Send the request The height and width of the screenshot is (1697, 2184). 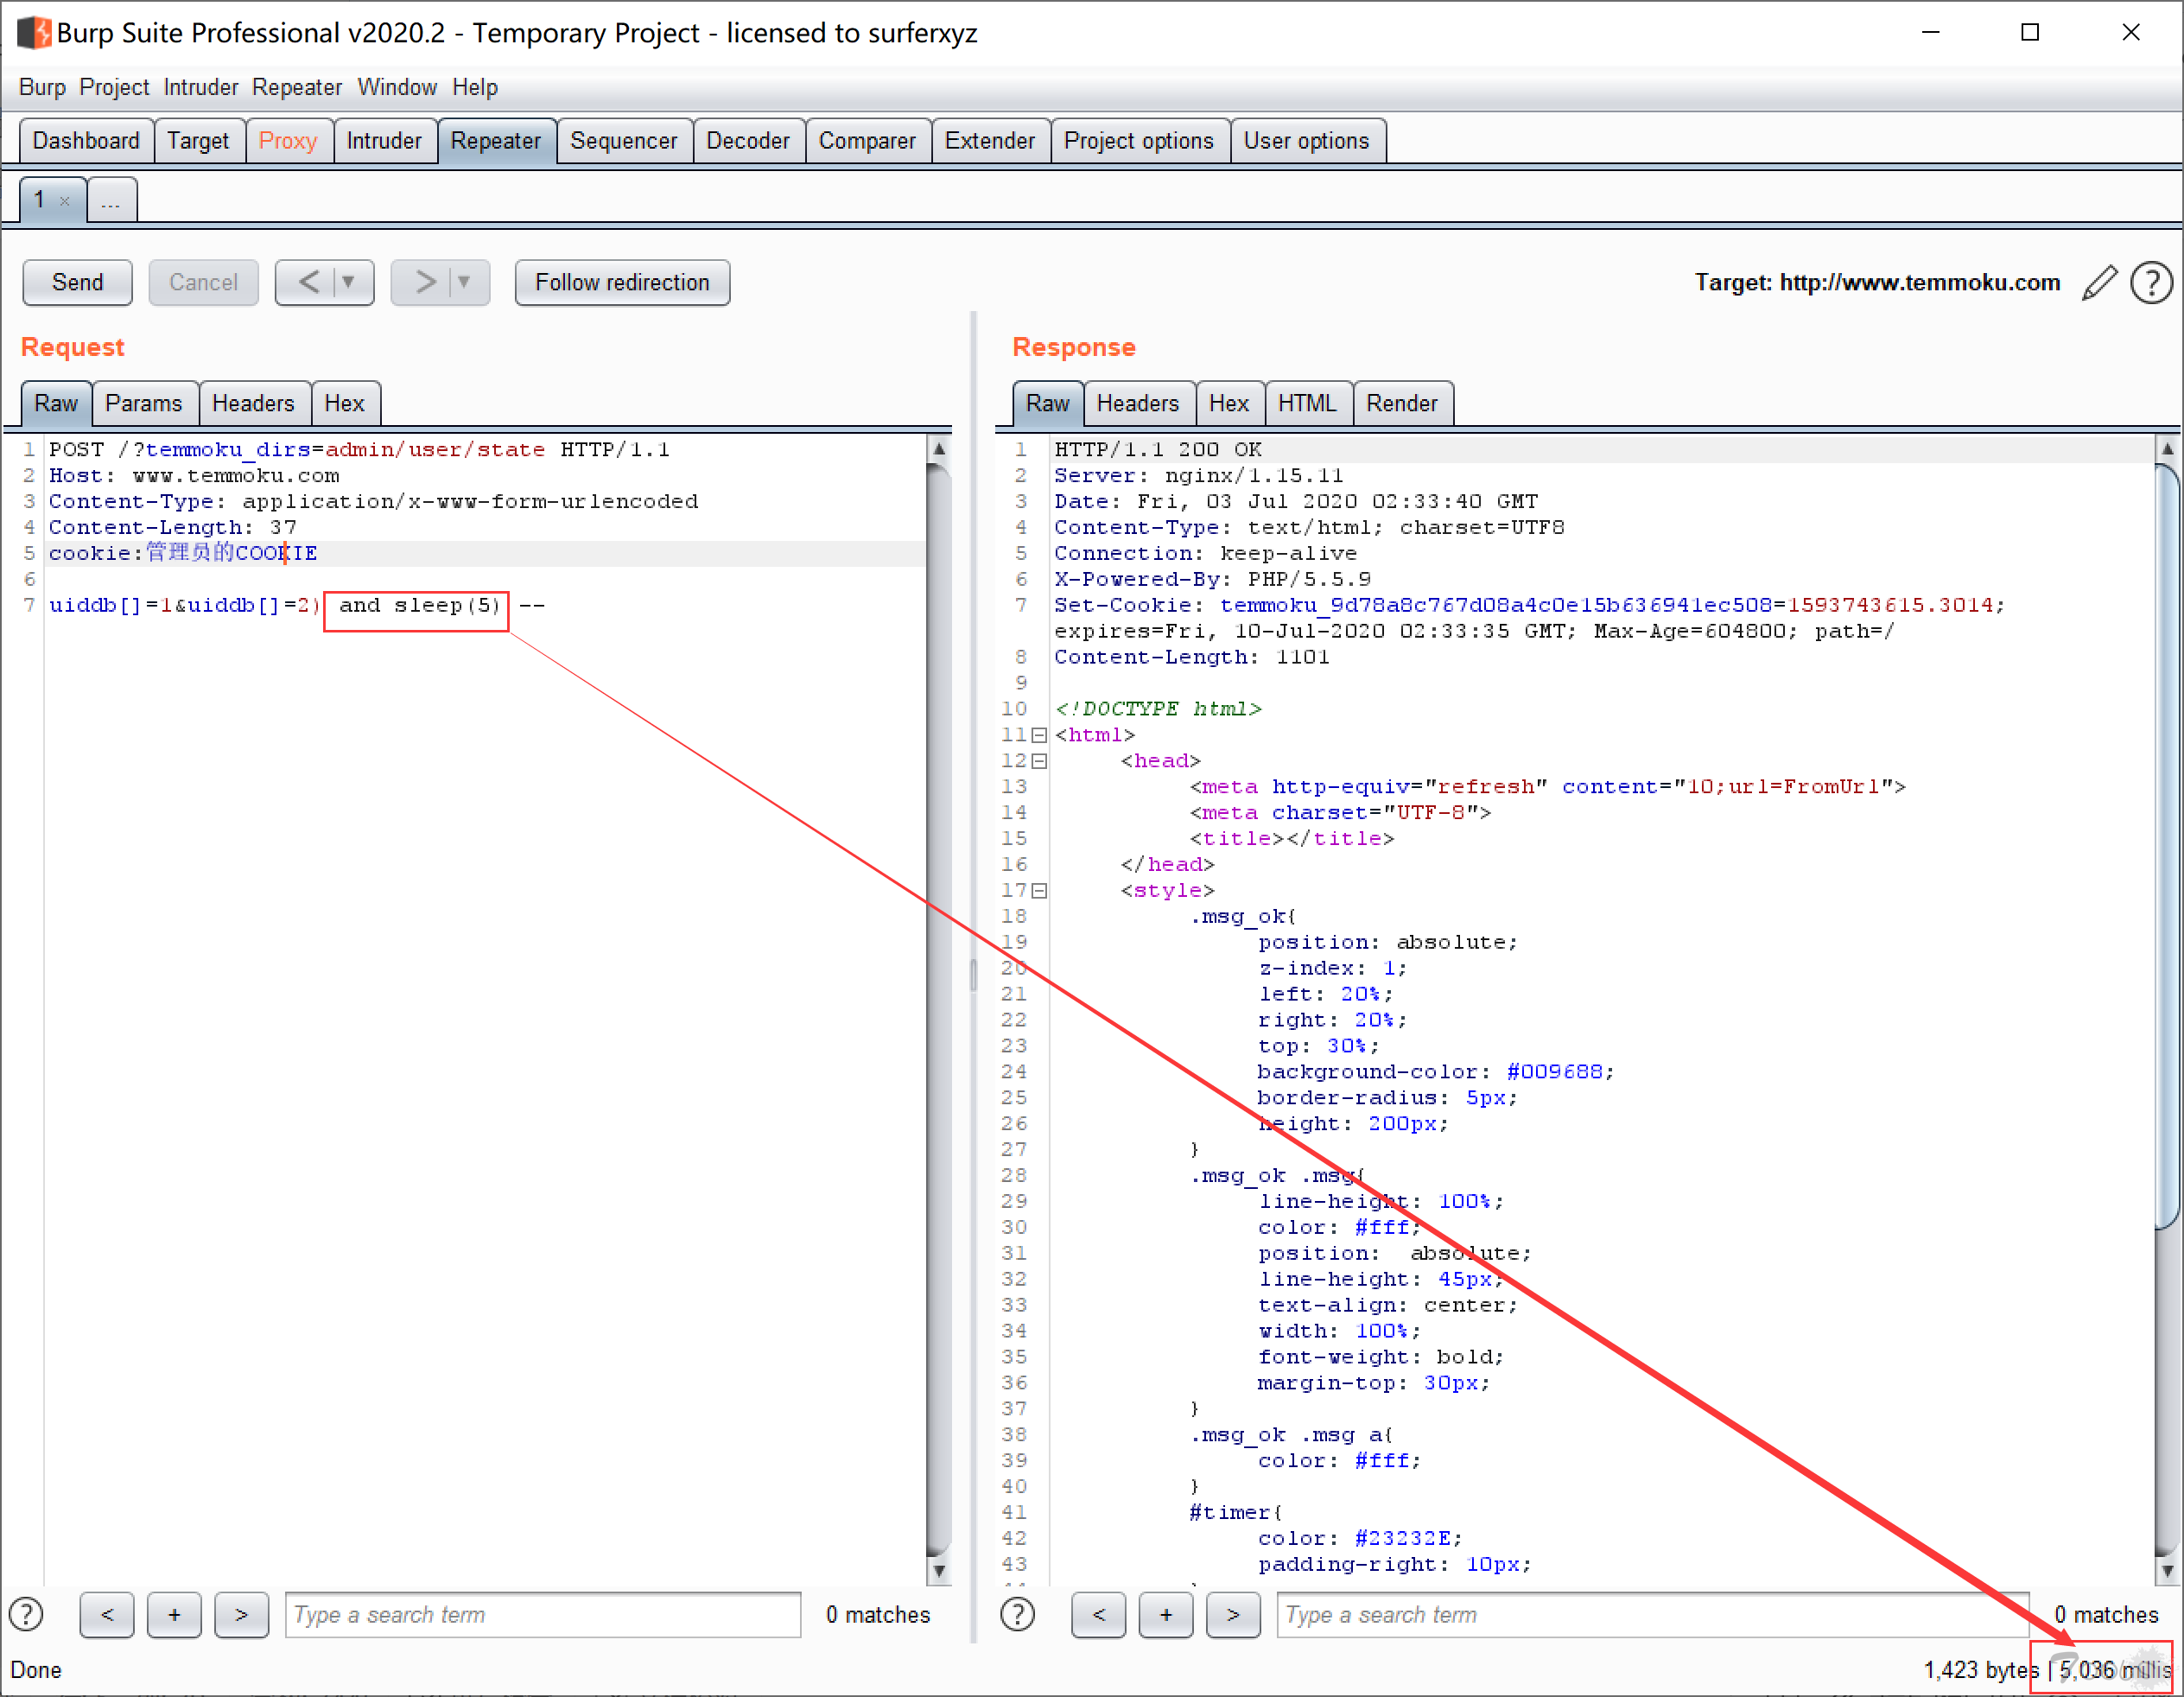pos(77,283)
